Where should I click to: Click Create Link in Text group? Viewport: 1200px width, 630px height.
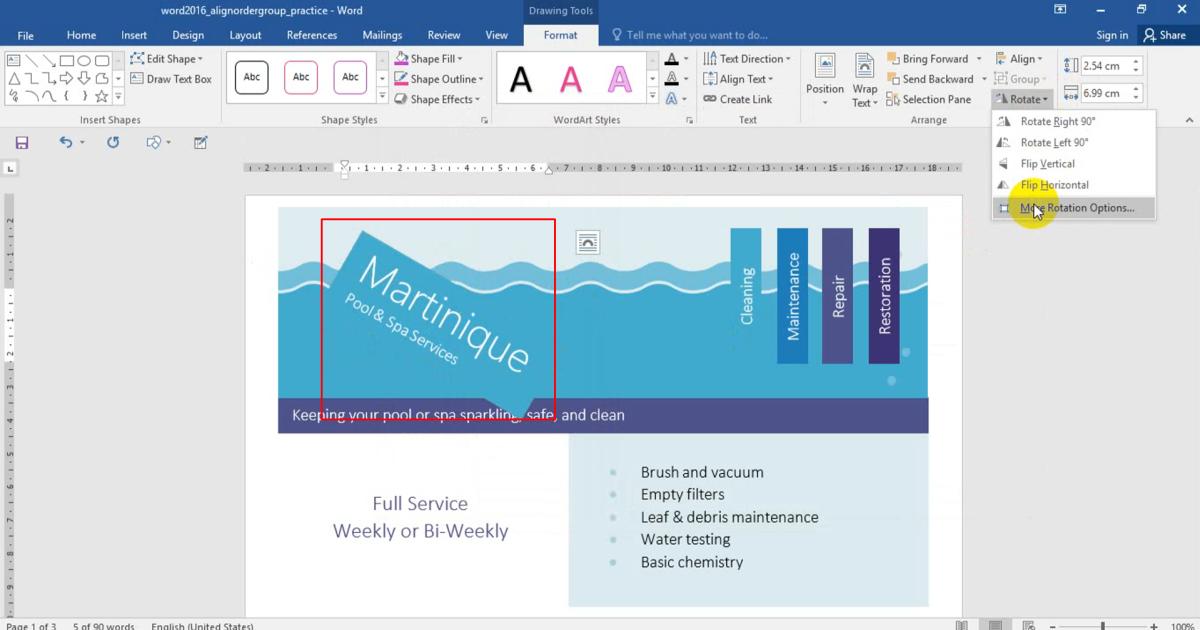737,99
